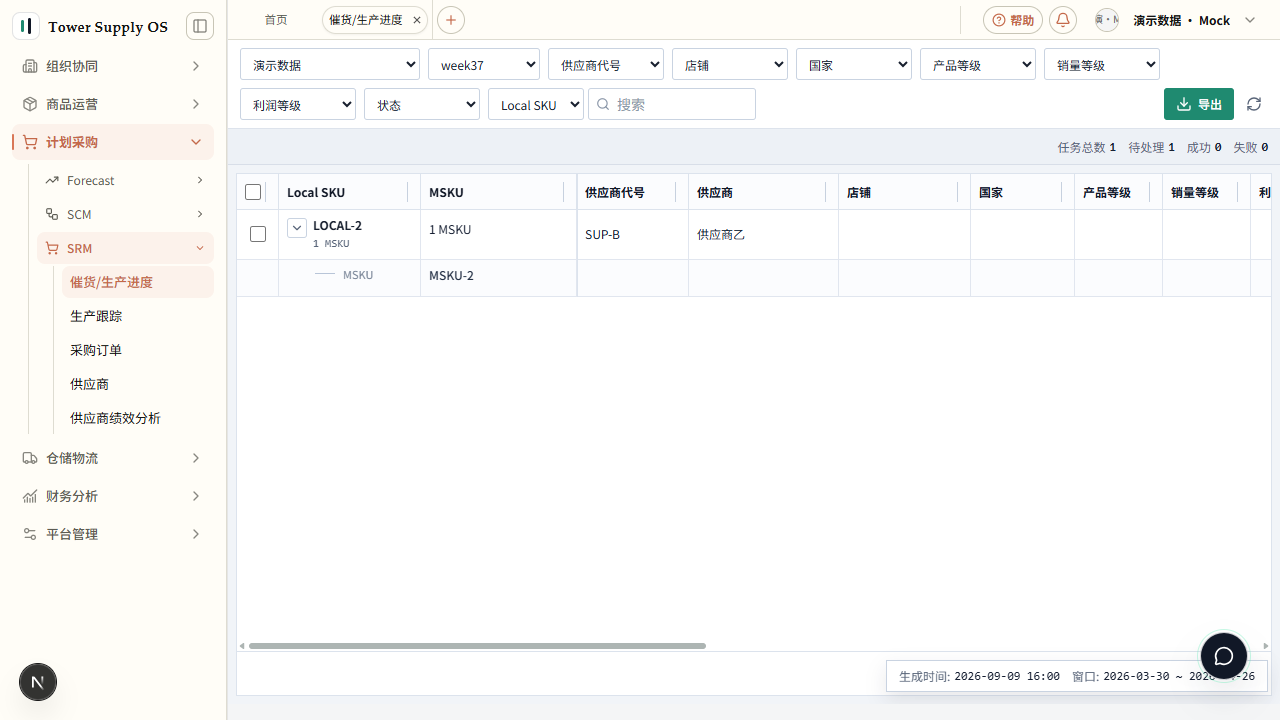This screenshot has width=1280, height=720.
Task: Open the 国家 filter dropdown
Action: coord(854,65)
